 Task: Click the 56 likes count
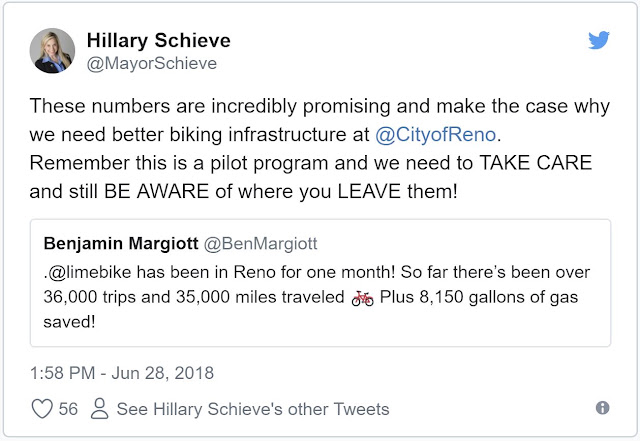(68, 409)
